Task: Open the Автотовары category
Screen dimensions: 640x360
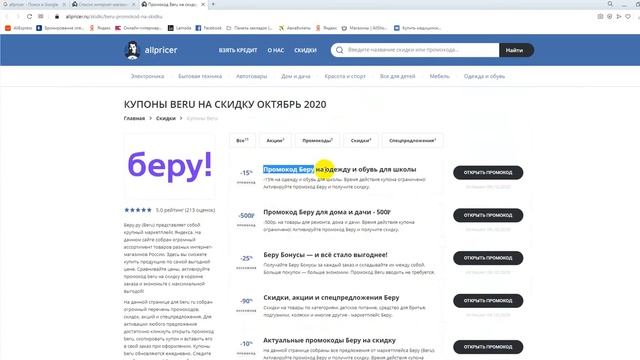Action: click(251, 76)
